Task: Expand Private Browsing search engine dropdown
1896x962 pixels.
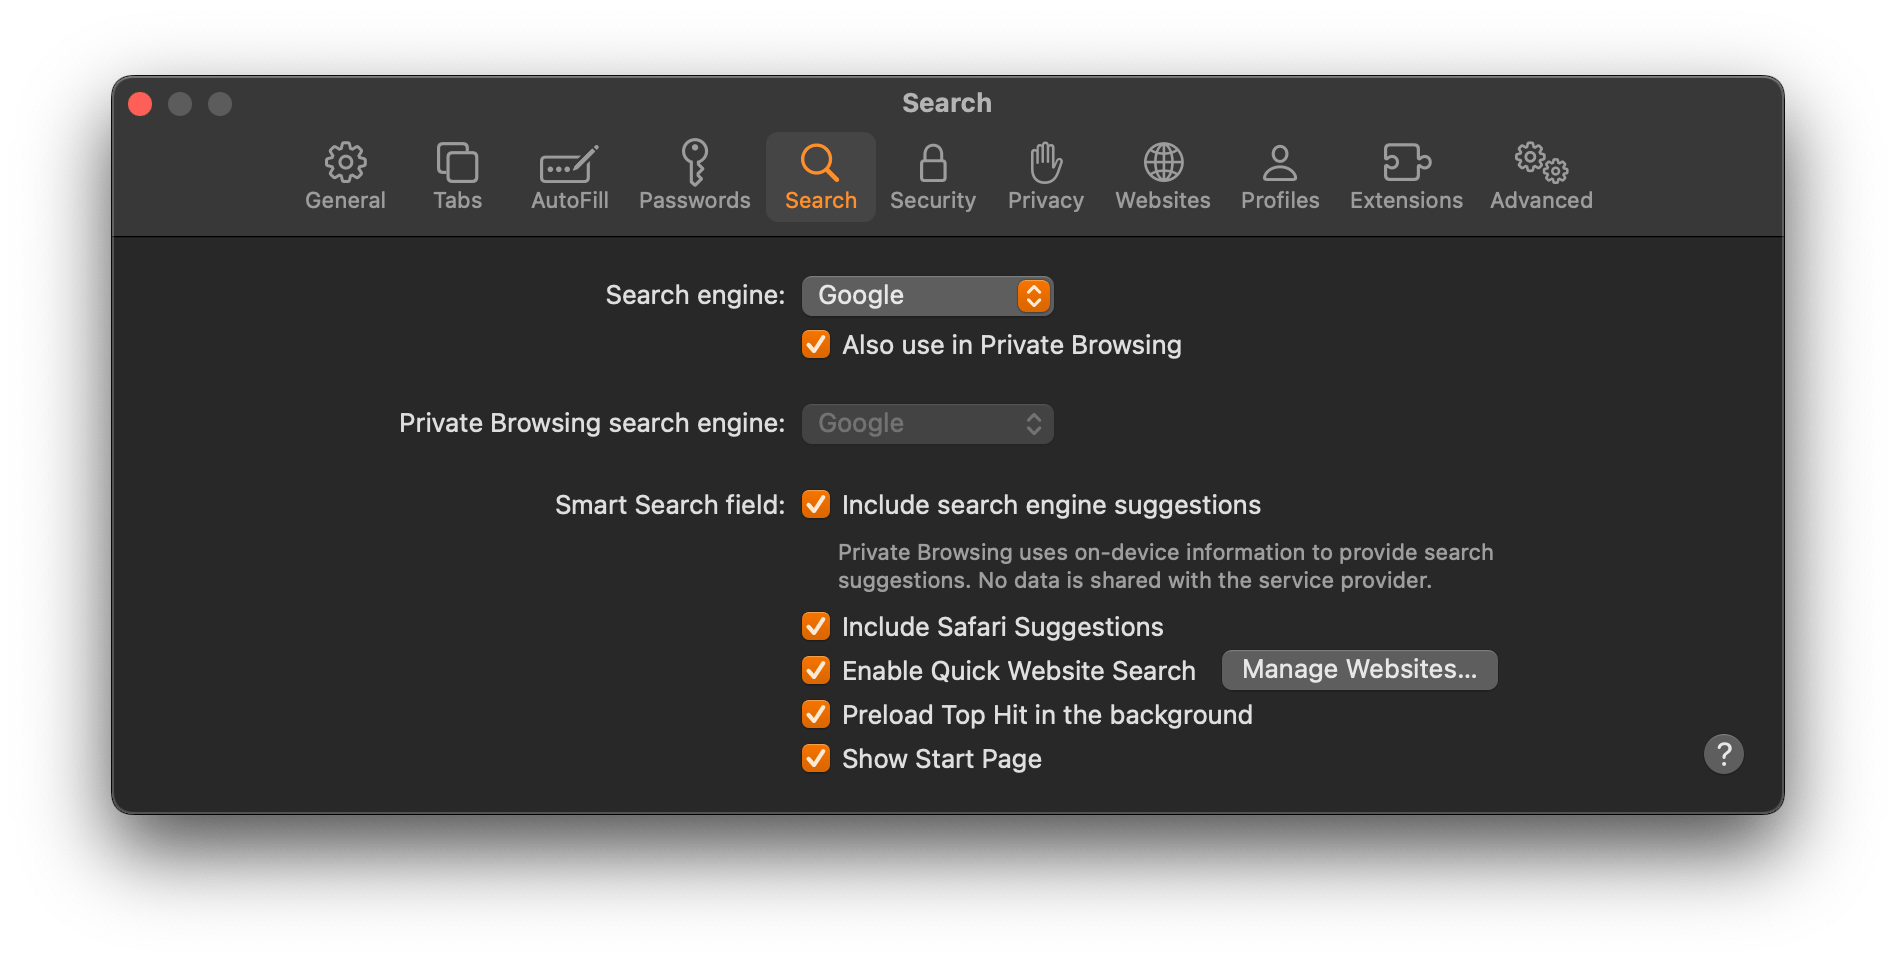Action: click(927, 423)
